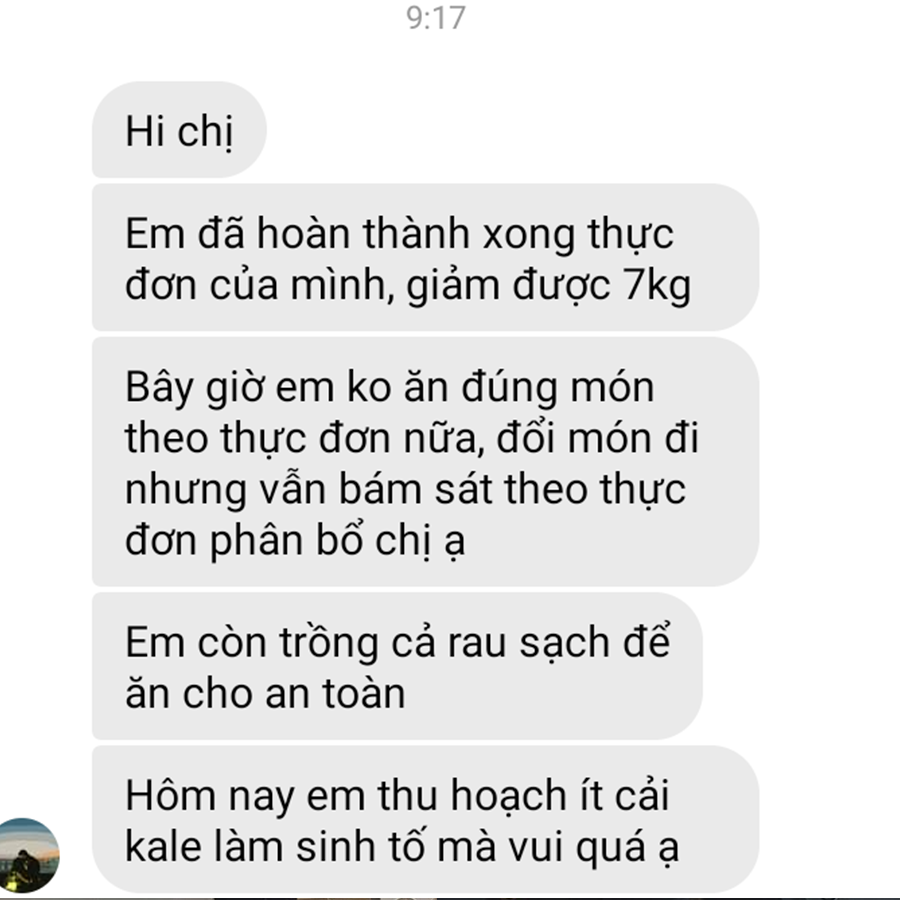Select the "Bây giờ em ko ăn" message
The height and width of the screenshot is (900, 900).
point(425,461)
